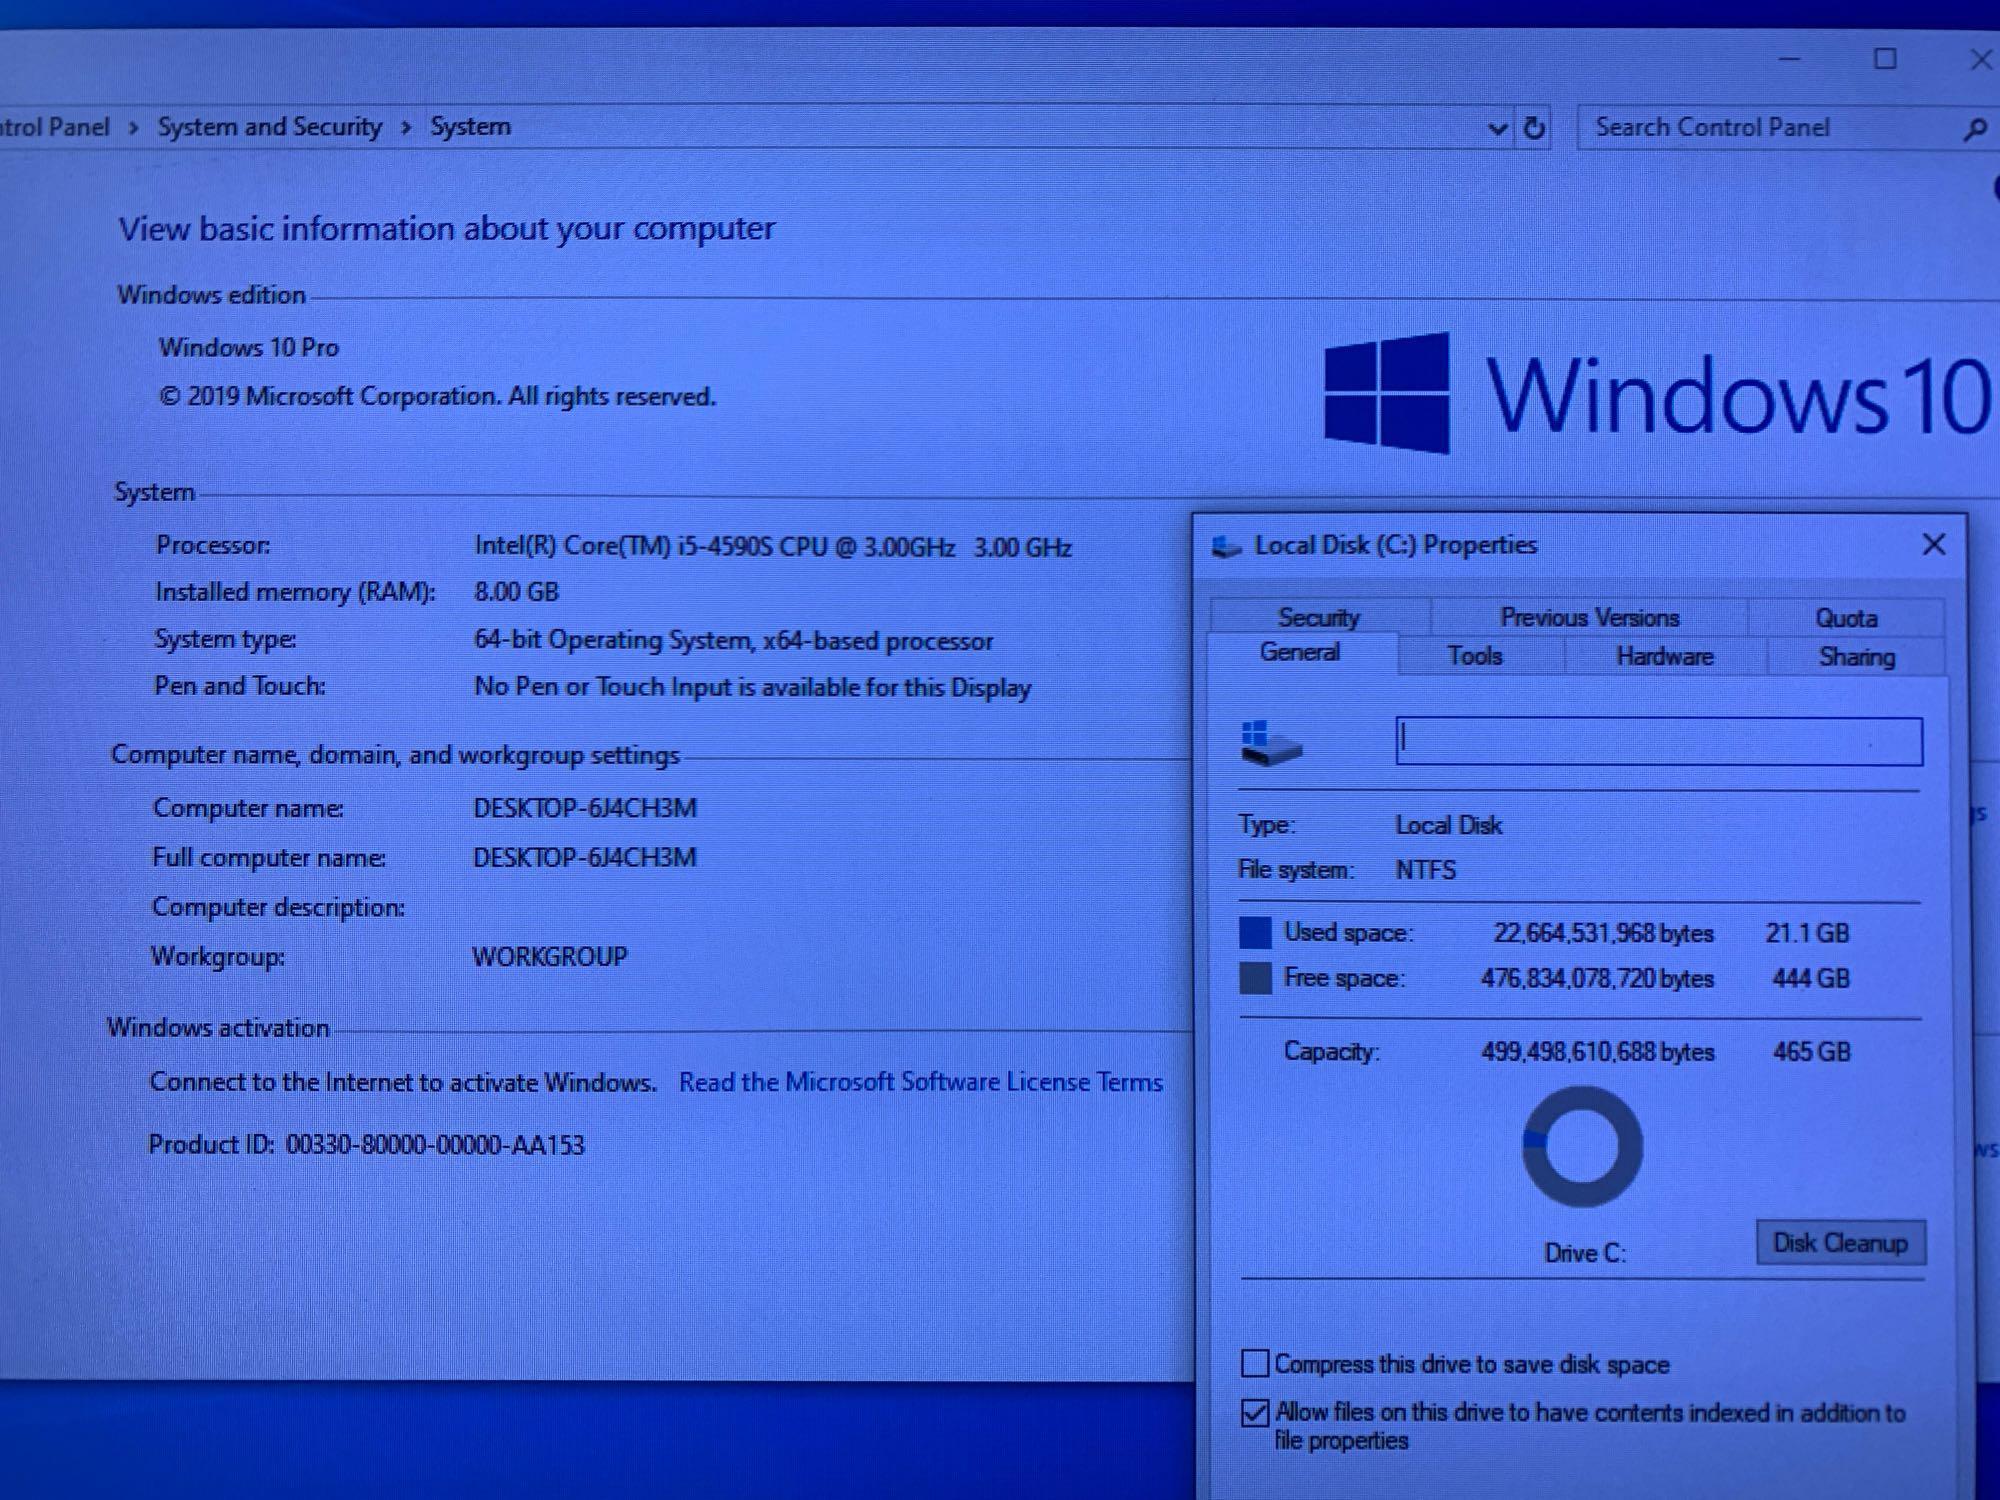
Task: Click the search magnifier icon
Action: point(1974,129)
